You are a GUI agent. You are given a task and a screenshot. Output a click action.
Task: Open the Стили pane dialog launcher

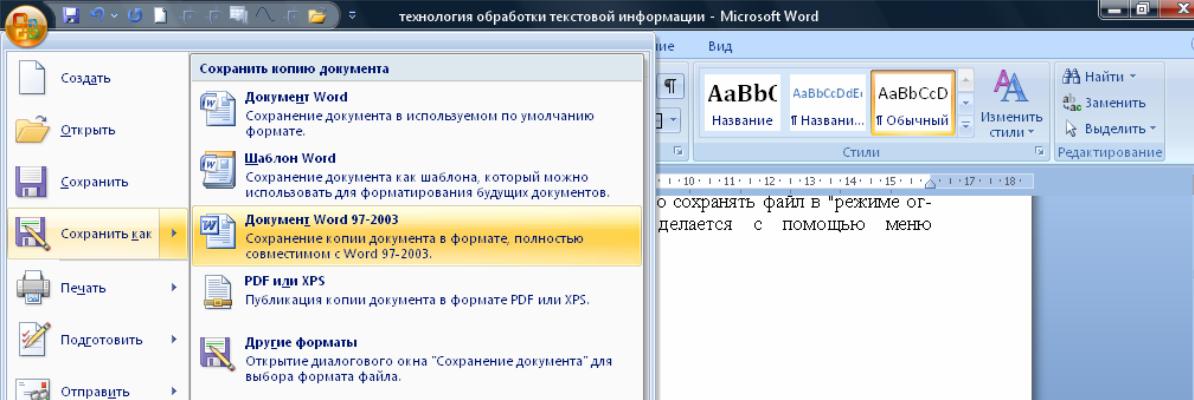click(x=1038, y=152)
